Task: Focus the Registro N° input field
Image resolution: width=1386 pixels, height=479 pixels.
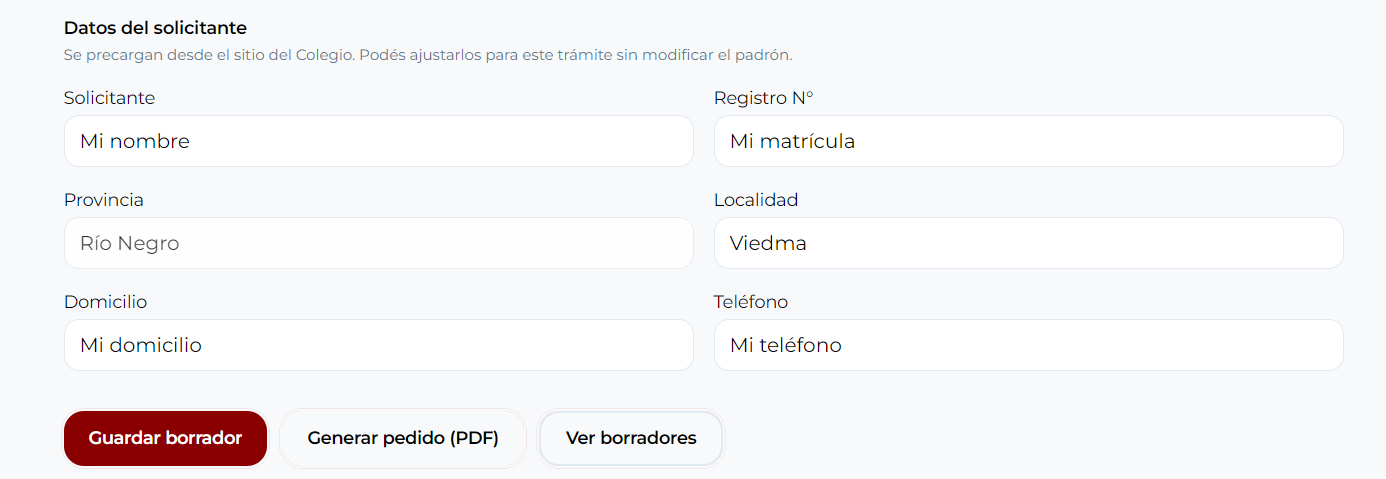Action: 1028,141
